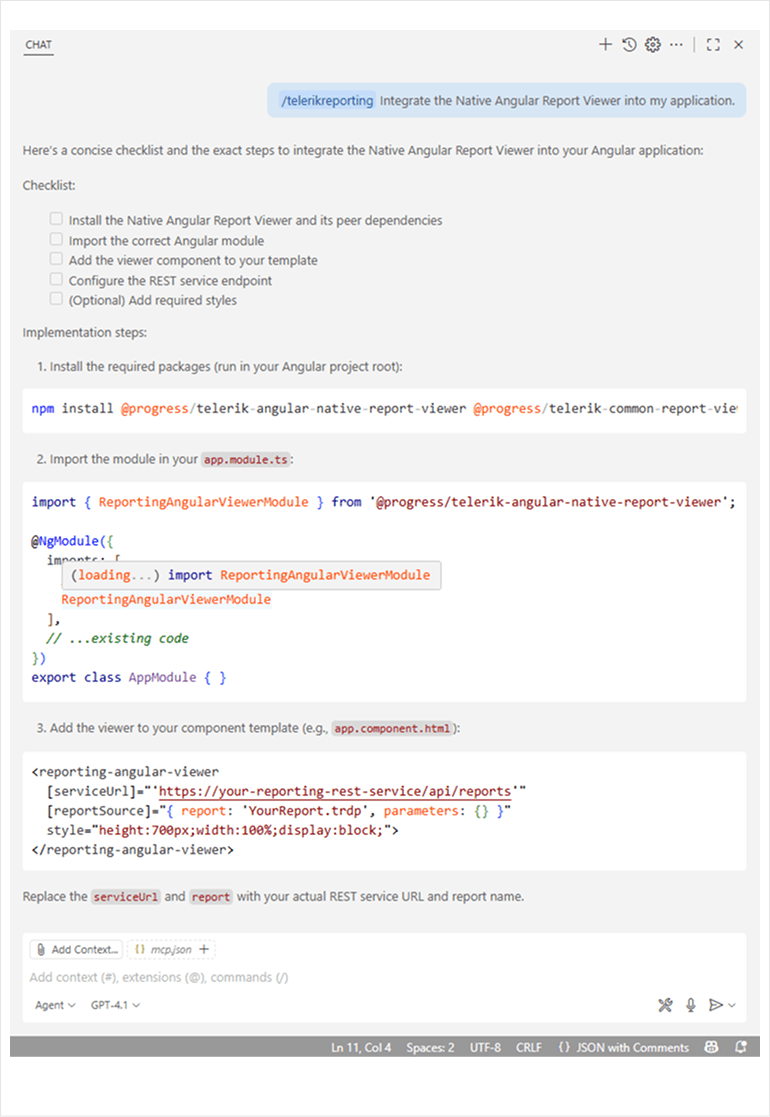Image resolution: width=770 pixels, height=1117 pixels.
Task: Expand send options chevron
Action: pos(732,1005)
